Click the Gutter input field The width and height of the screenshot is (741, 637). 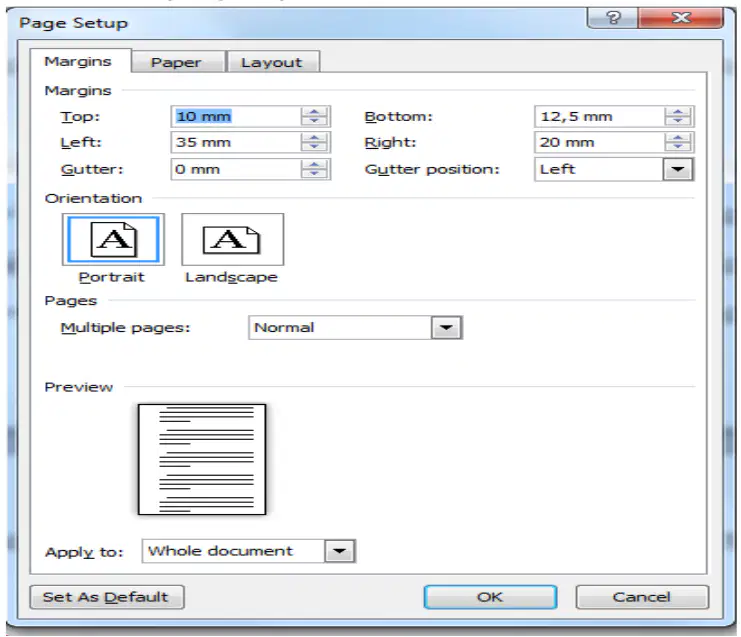pos(236,169)
